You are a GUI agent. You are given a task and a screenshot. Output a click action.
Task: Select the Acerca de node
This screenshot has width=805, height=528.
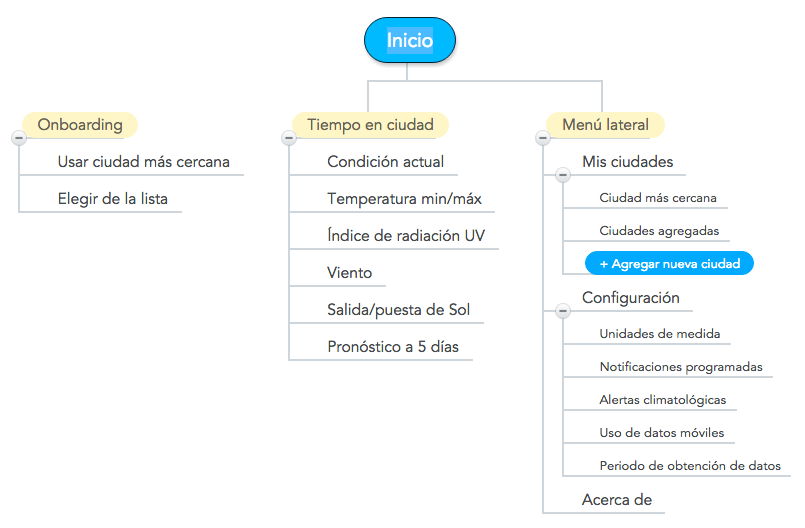pos(617,500)
